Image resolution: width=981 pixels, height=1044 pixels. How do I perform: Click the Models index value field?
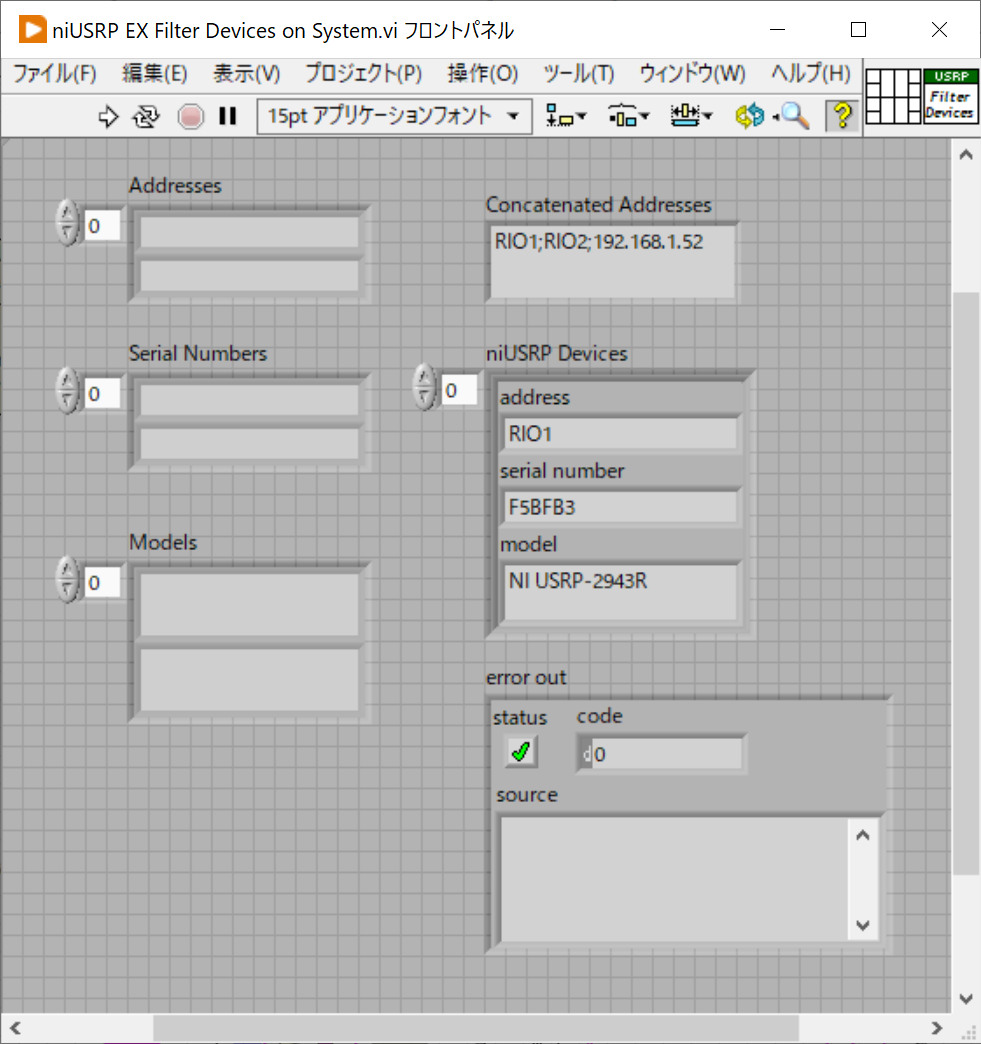pos(102,583)
